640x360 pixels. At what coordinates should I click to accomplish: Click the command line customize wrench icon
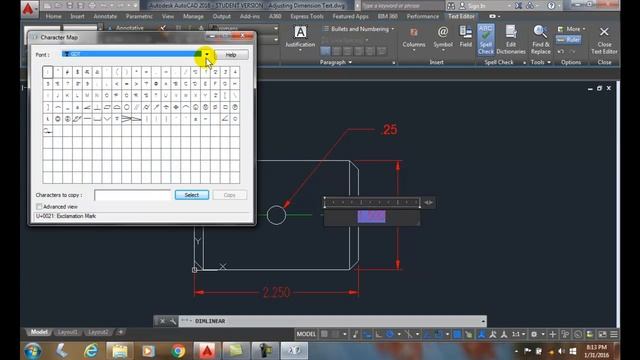click(x=173, y=321)
